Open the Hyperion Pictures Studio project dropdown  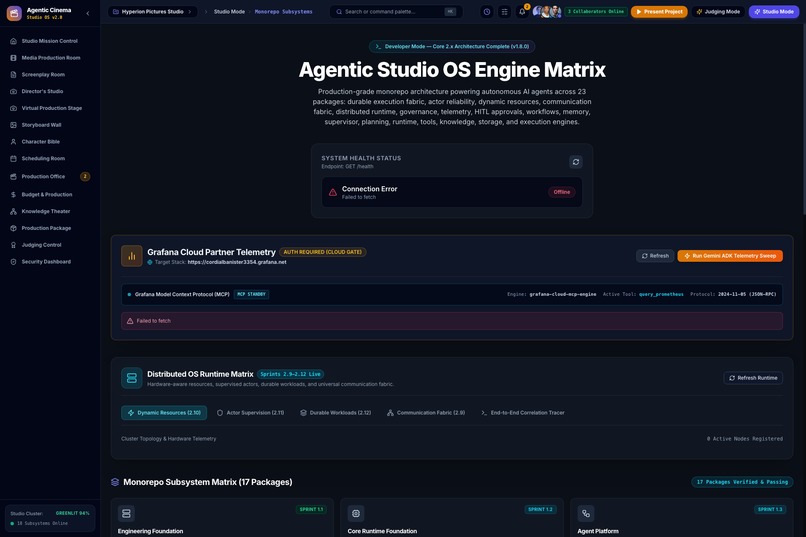coord(152,11)
